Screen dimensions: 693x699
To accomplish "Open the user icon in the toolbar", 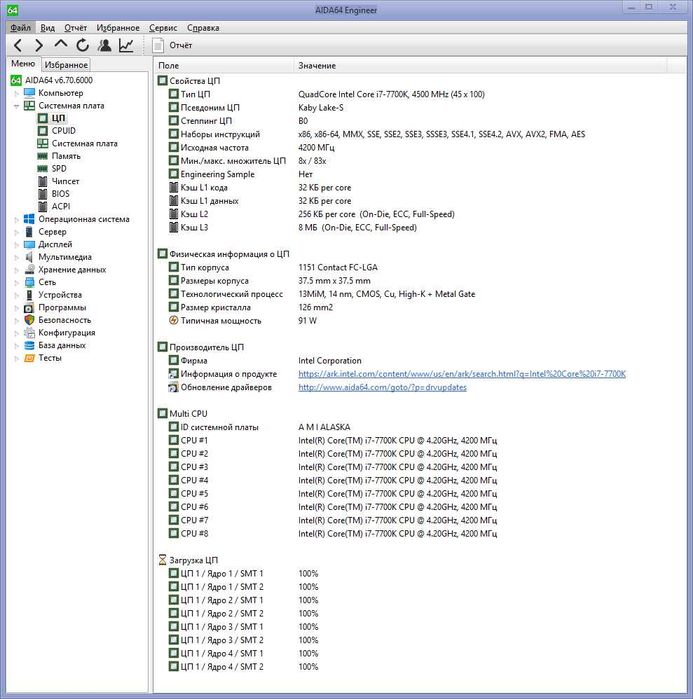I will click(x=105, y=45).
